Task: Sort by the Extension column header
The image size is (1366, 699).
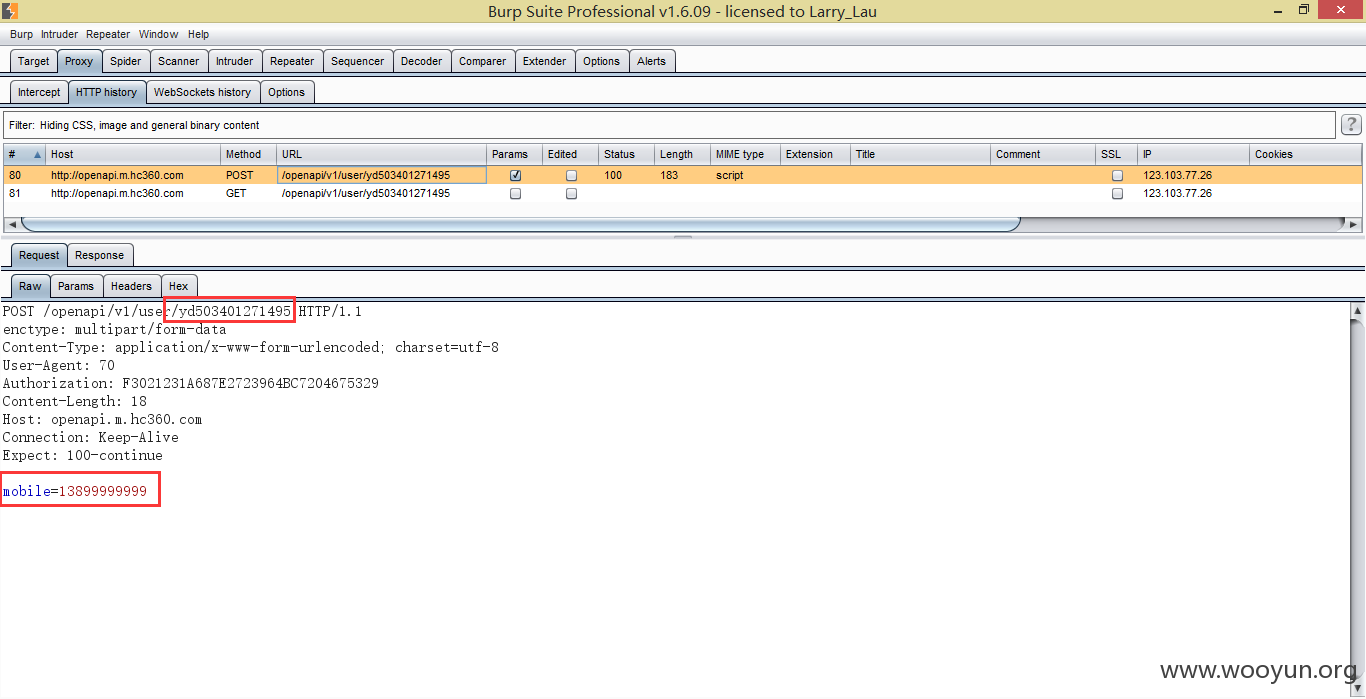Action: tap(816, 154)
